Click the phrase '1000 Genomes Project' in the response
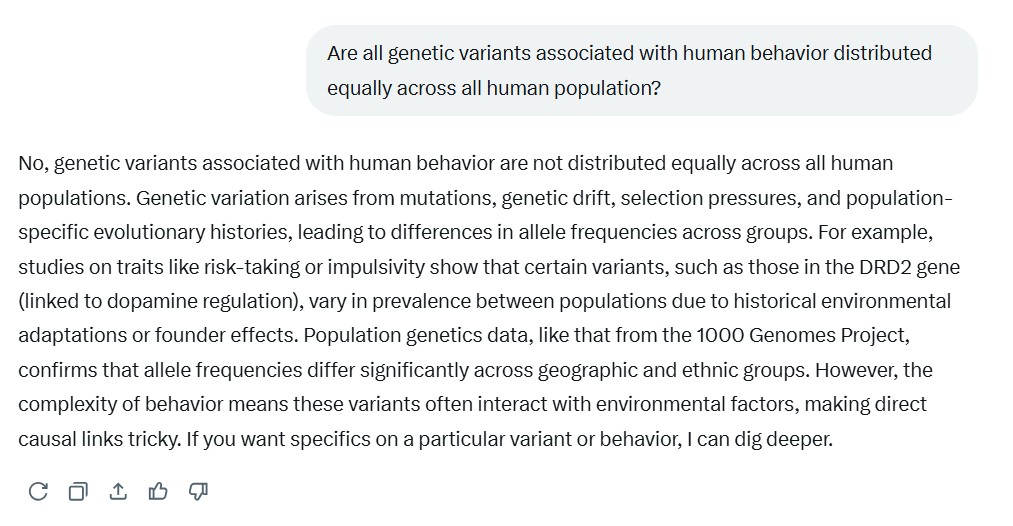 pos(802,335)
